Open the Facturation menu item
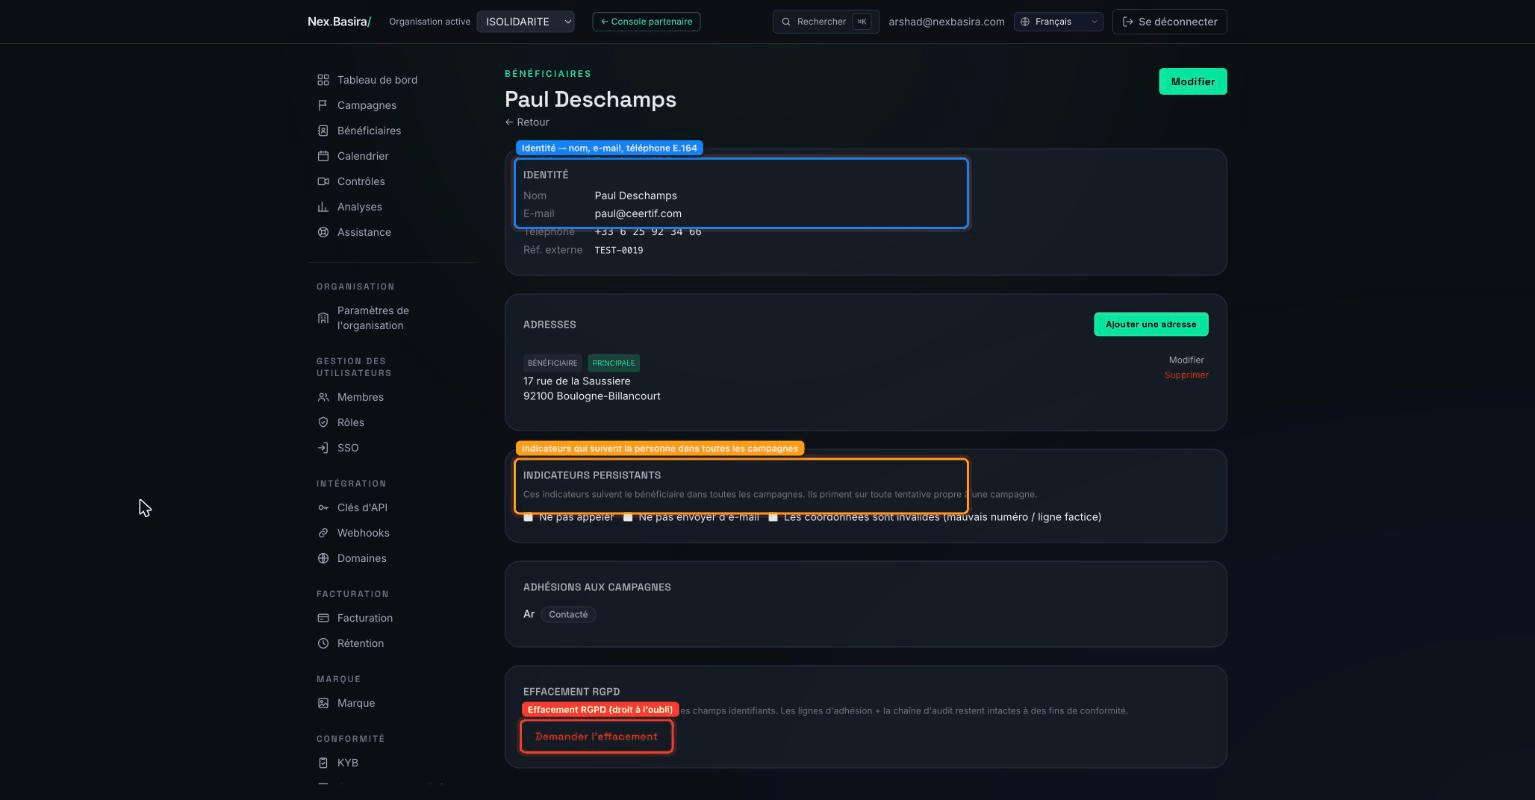Viewport: 1535px width, 800px height. tap(365, 618)
